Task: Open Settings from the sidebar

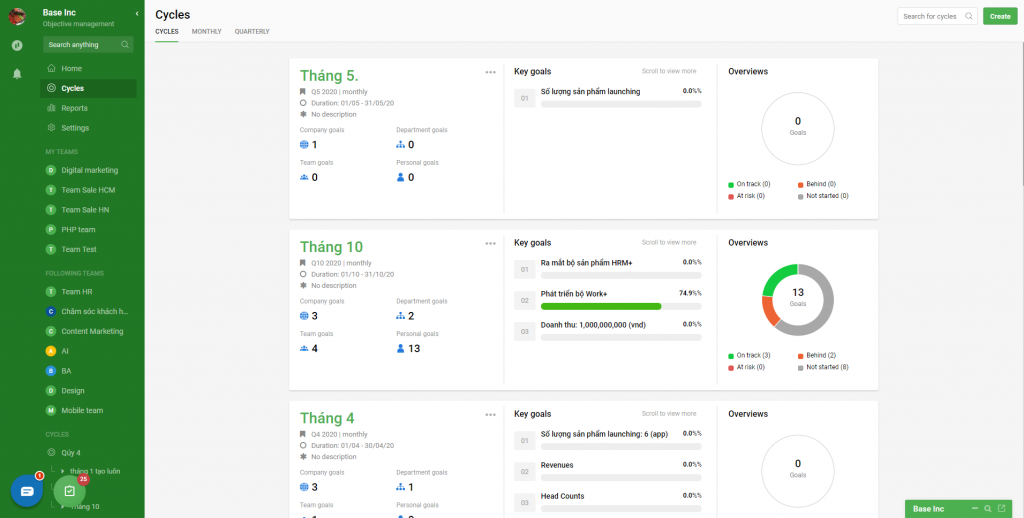Action: click(x=75, y=128)
